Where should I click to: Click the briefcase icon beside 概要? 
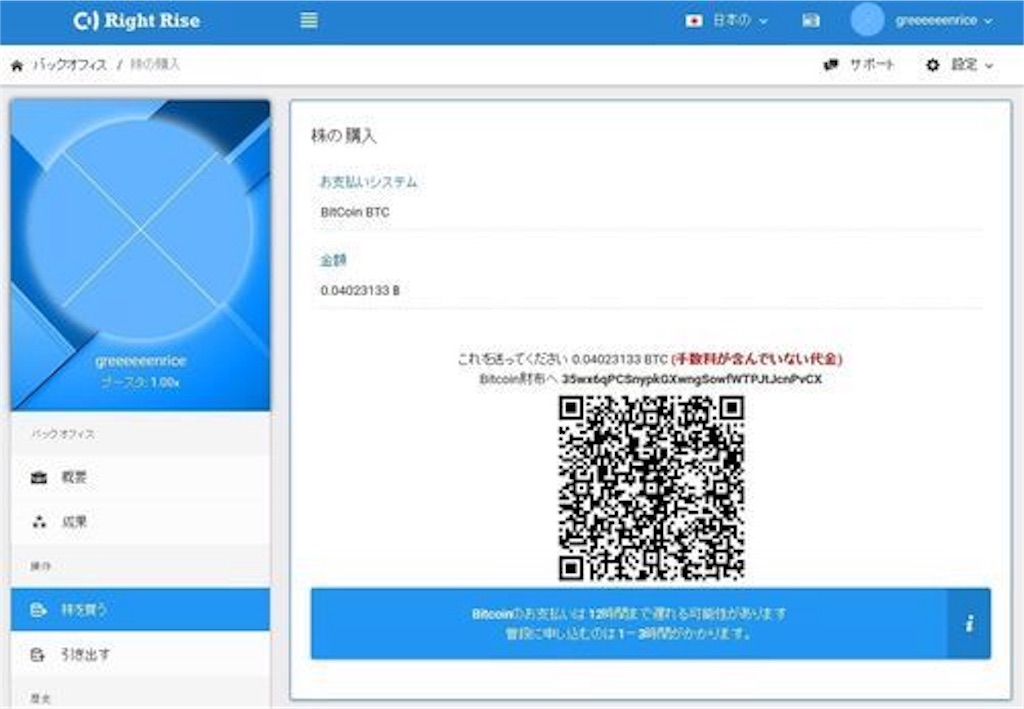tap(39, 478)
